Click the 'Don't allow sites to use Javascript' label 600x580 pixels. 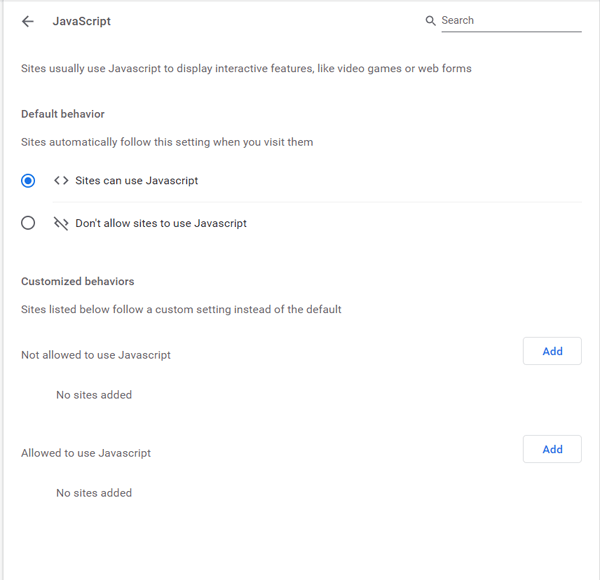click(x=161, y=223)
